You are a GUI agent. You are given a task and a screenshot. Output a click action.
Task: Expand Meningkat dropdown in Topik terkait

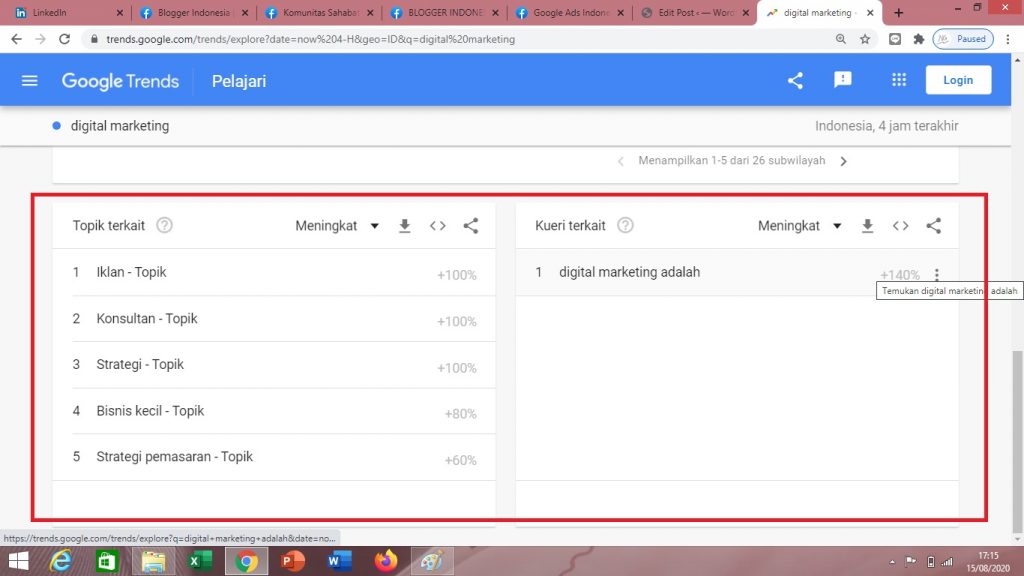tap(337, 226)
